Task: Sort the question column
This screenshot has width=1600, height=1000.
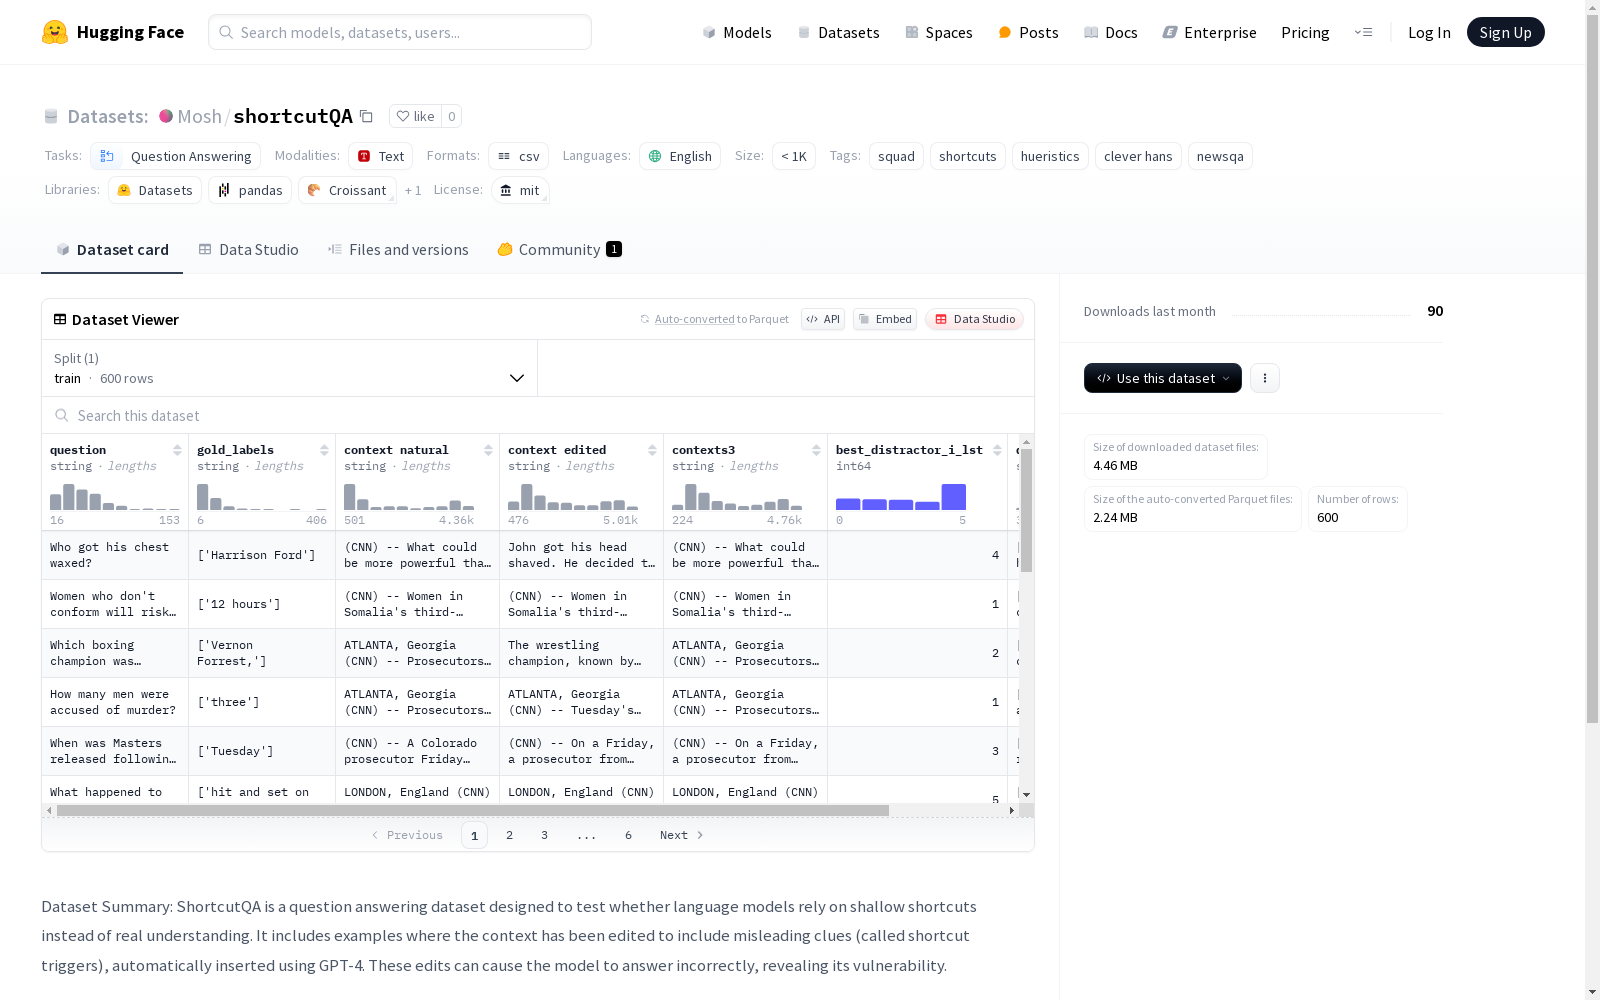Action: pos(177,450)
